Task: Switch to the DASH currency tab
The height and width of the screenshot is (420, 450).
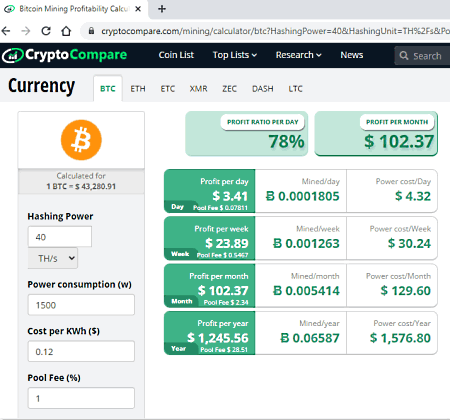Action: 263,89
